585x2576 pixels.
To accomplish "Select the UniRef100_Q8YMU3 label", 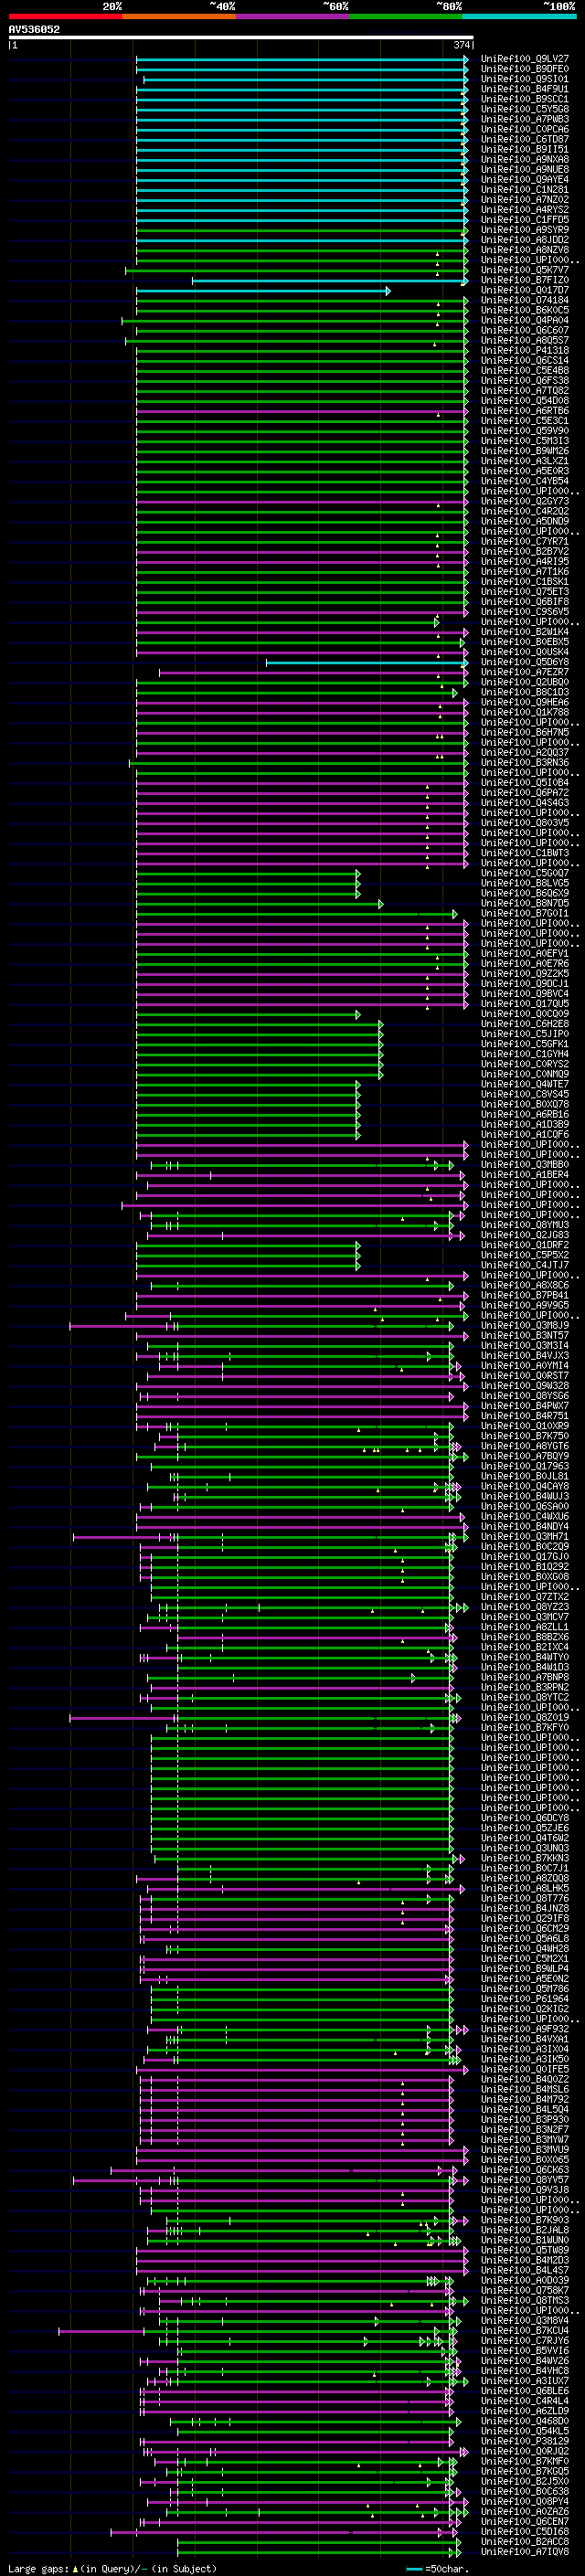I will click(525, 1225).
